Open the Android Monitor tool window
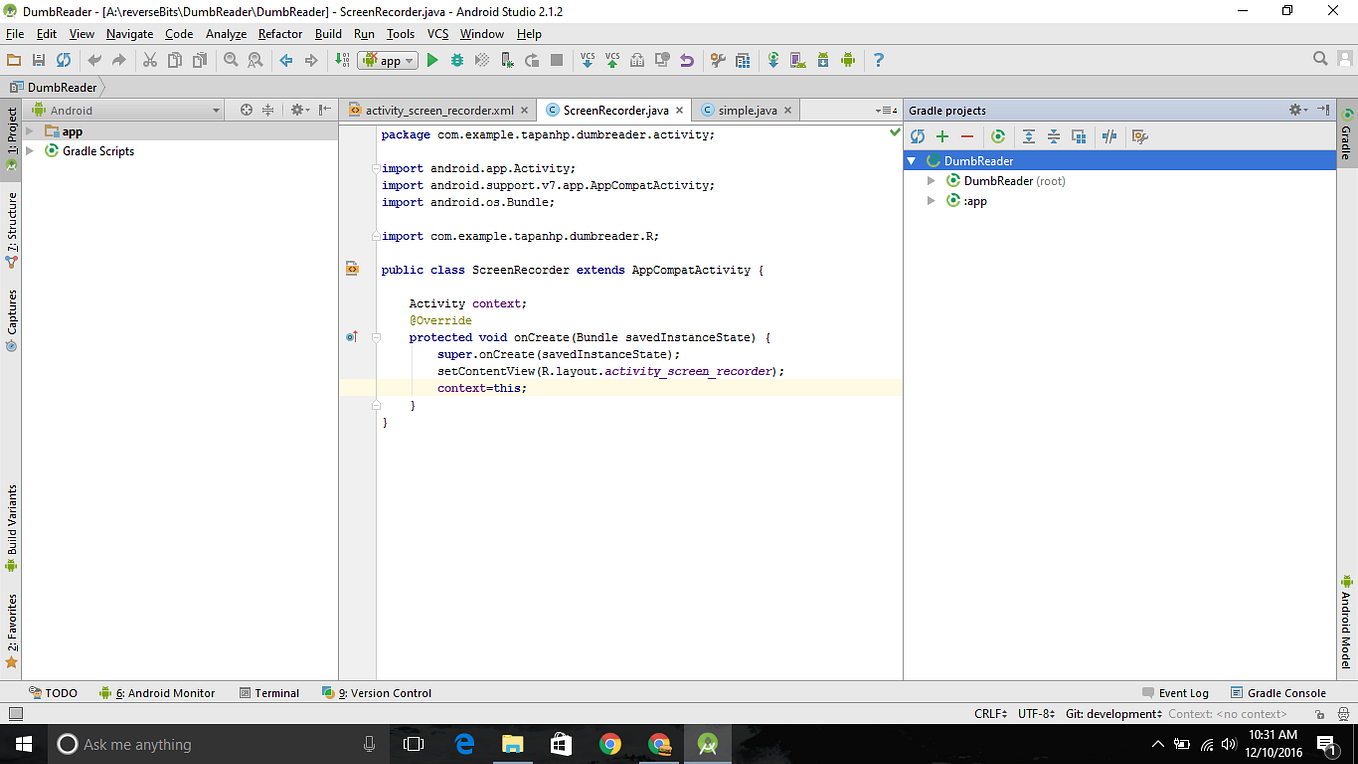The image size is (1358, 764). click(164, 692)
